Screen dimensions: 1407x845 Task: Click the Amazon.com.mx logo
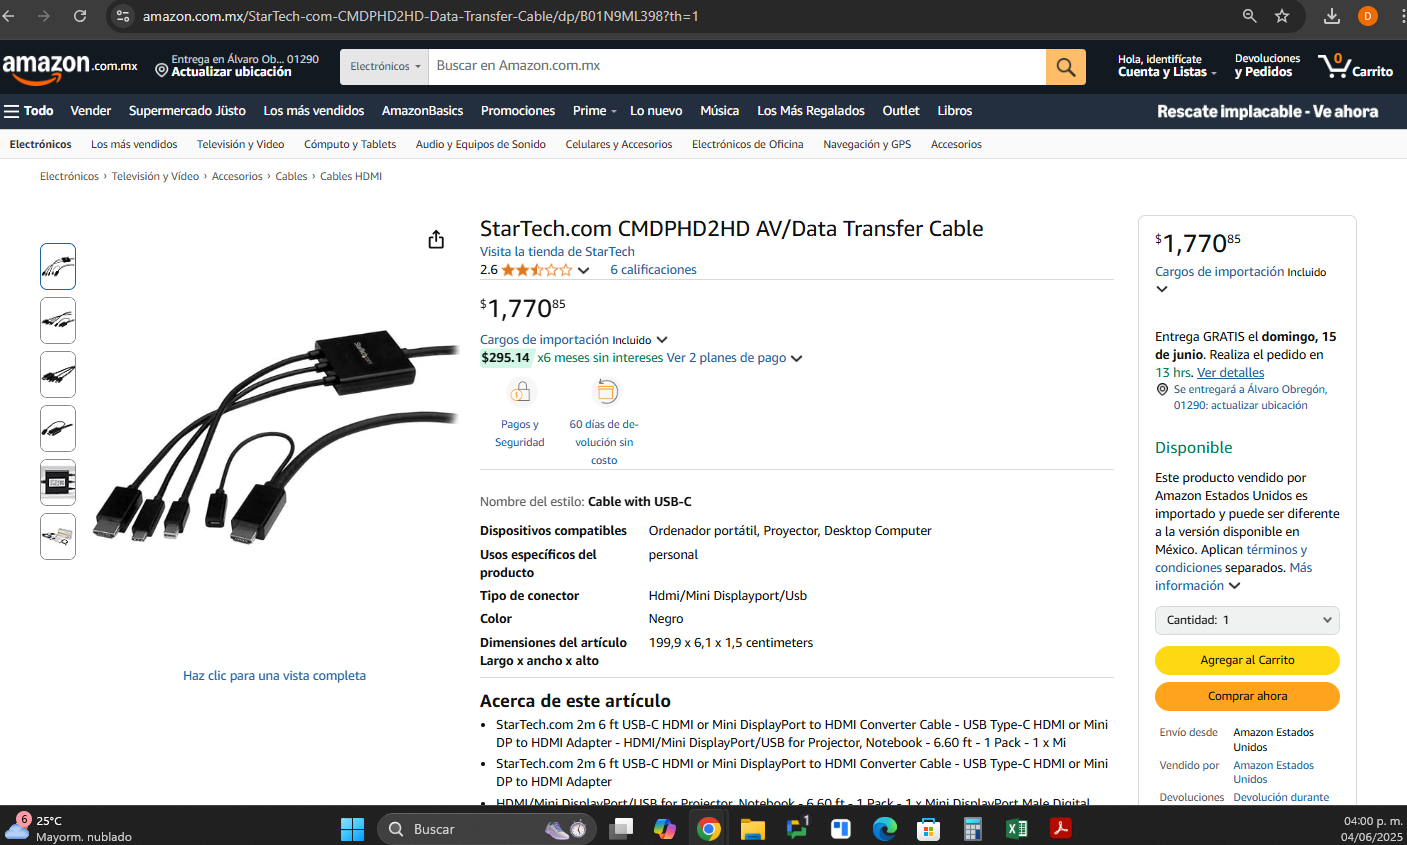tap(70, 67)
